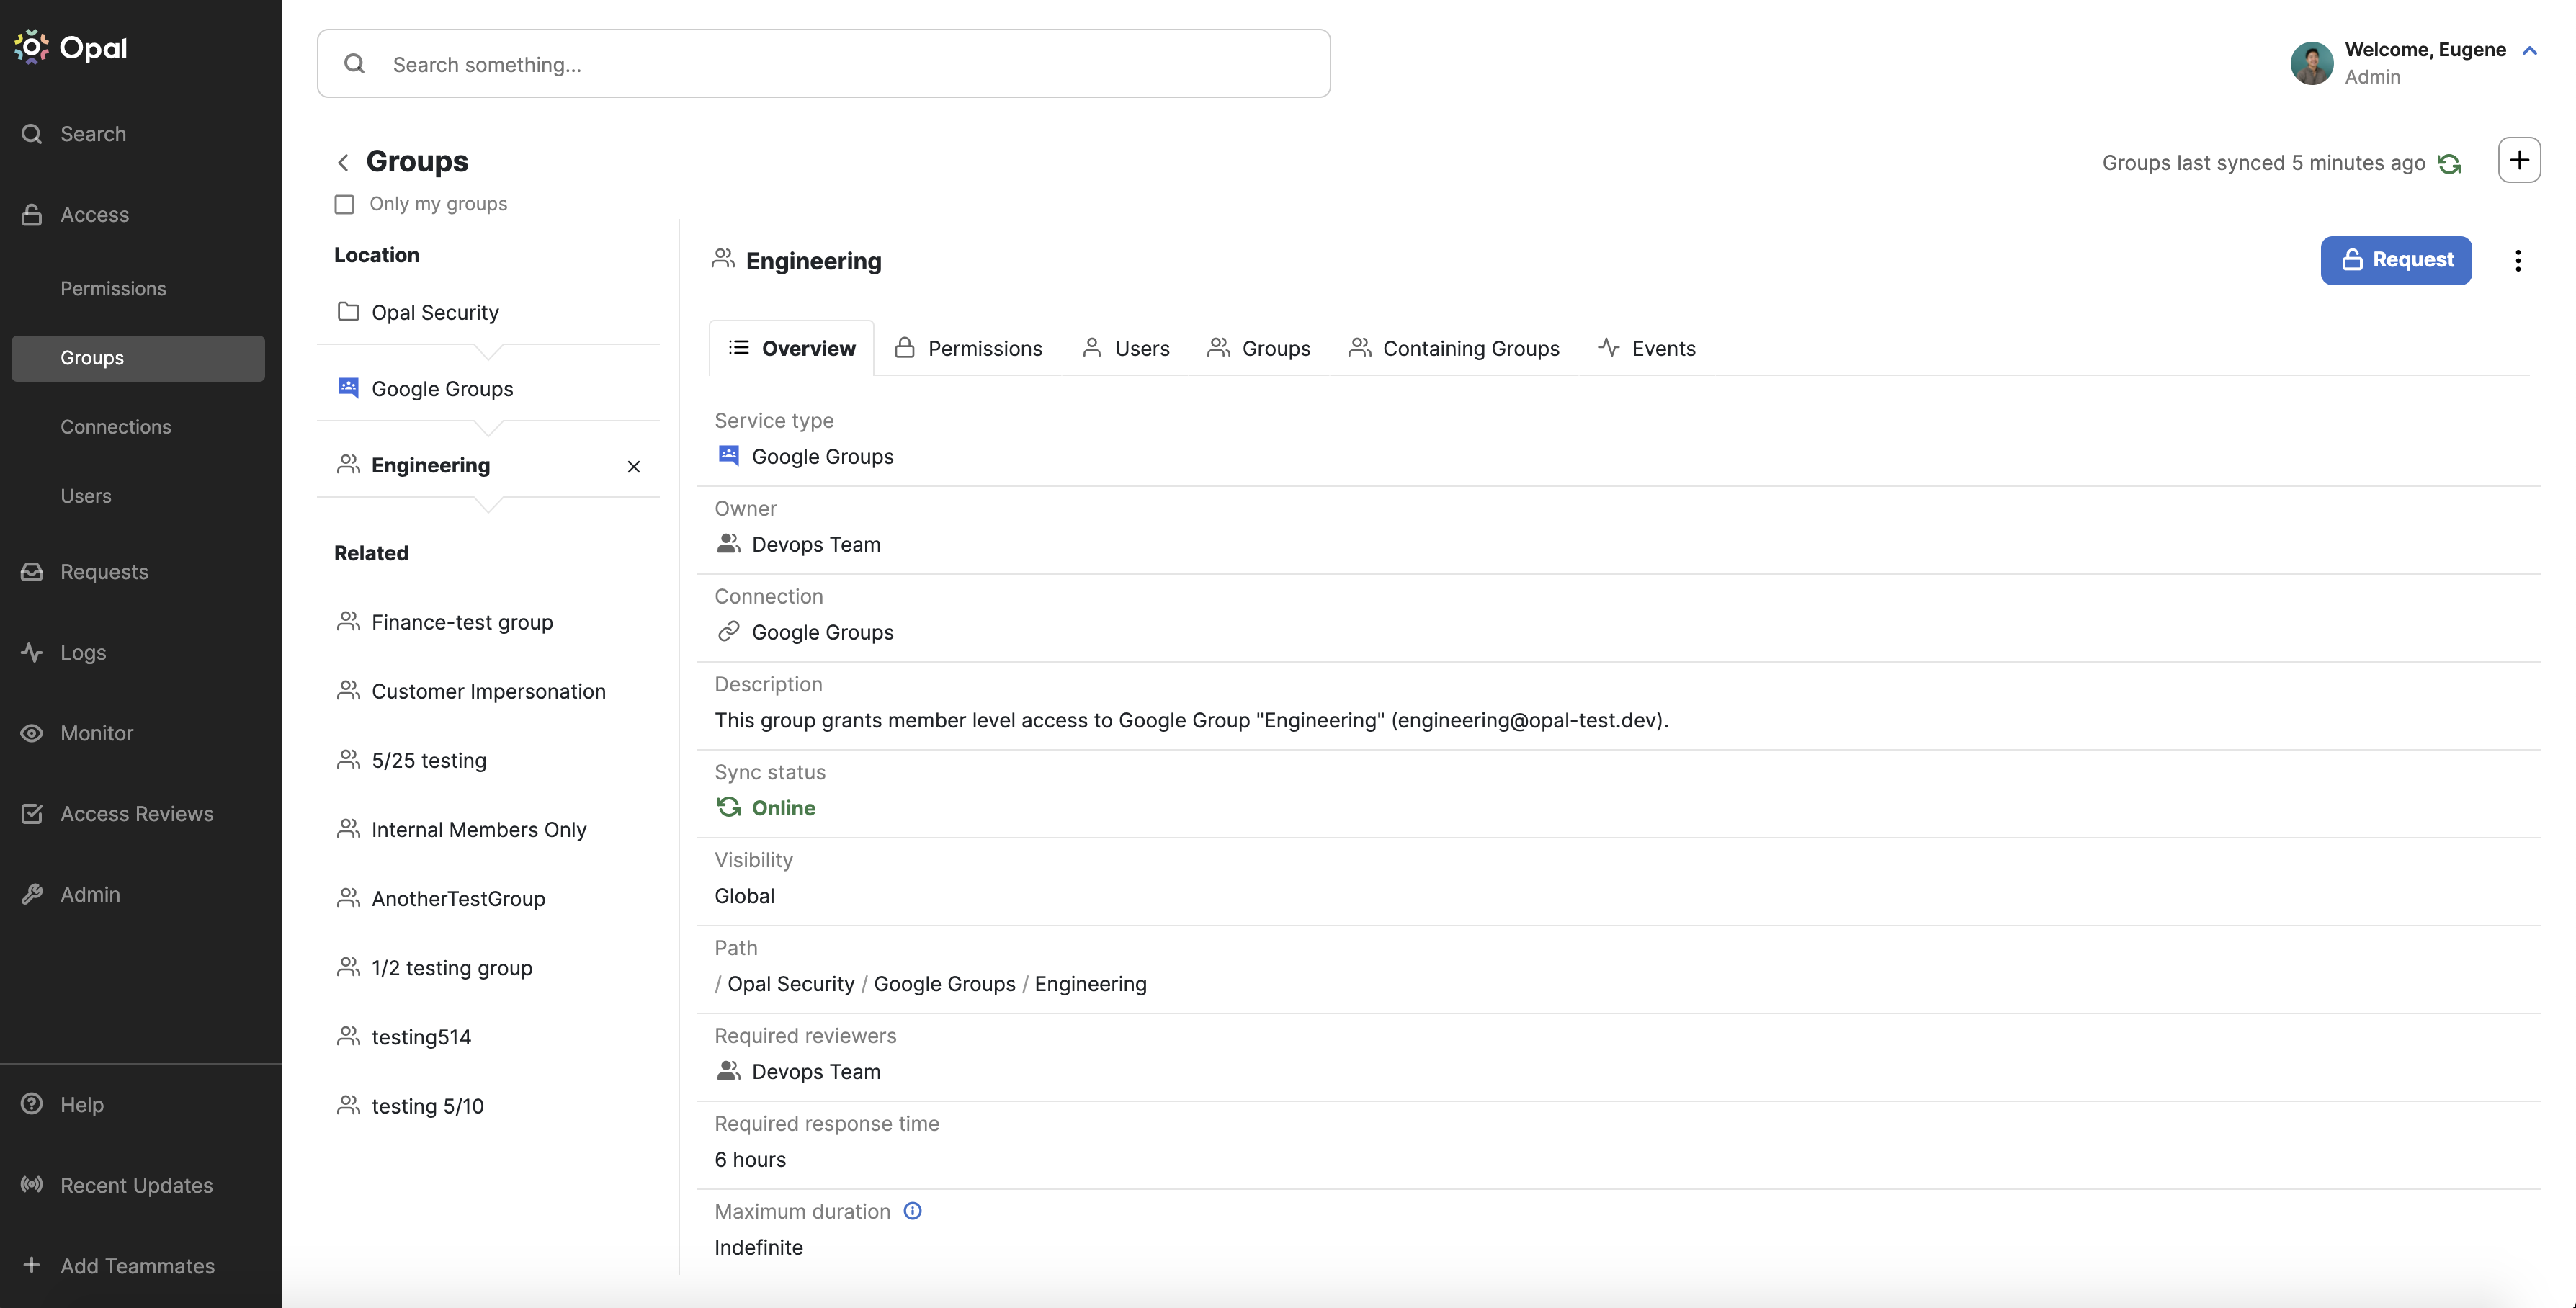The width and height of the screenshot is (2576, 1308).
Task: Click Google Groups in the Path
Action: tap(944, 984)
